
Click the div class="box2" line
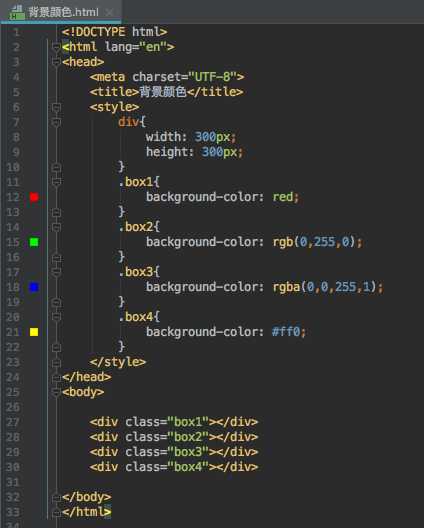pos(174,437)
